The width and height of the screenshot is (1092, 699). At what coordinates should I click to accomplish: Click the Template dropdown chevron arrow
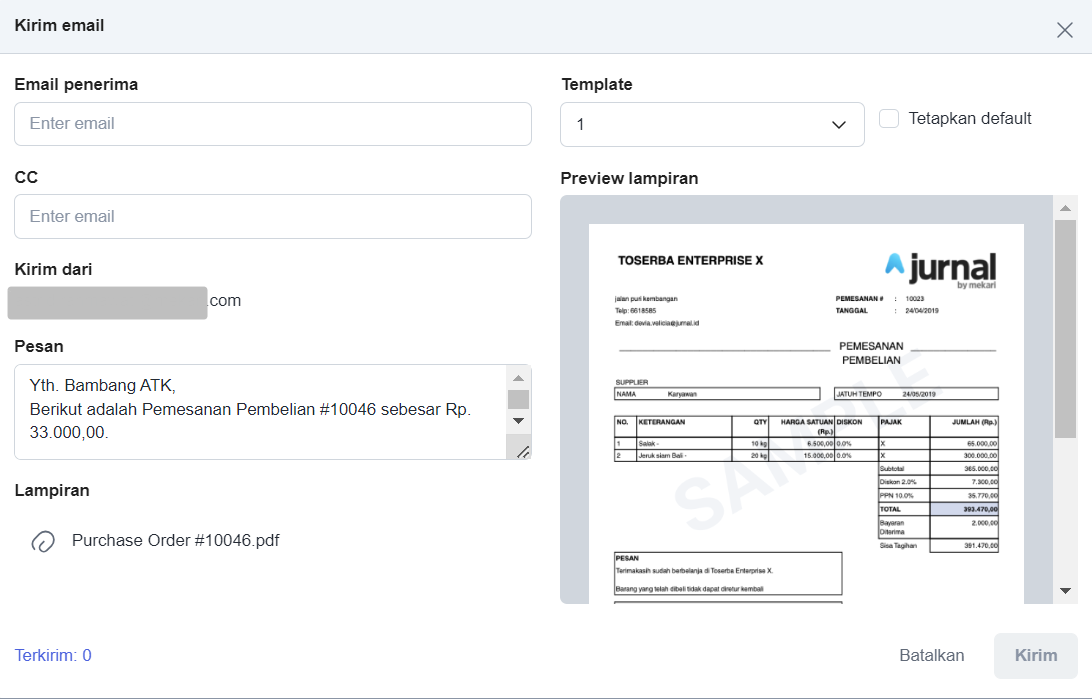838,125
